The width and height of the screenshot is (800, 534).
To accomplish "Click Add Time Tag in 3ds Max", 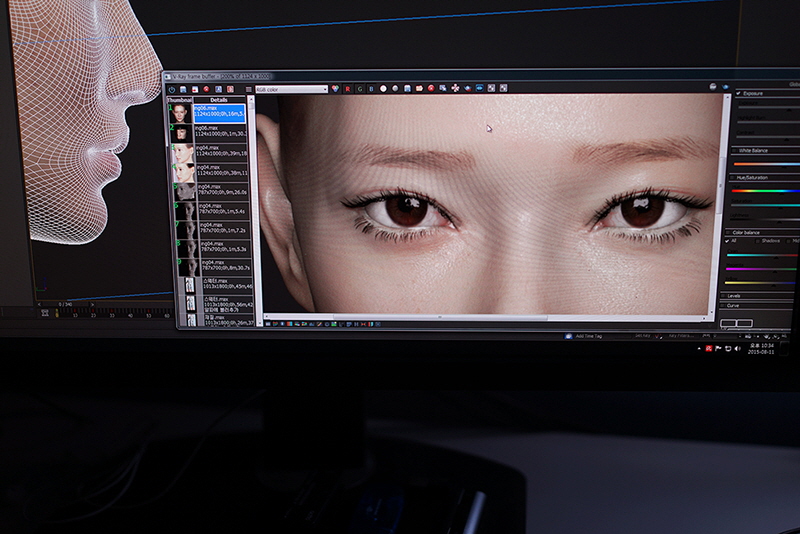I will pos(589,336).
